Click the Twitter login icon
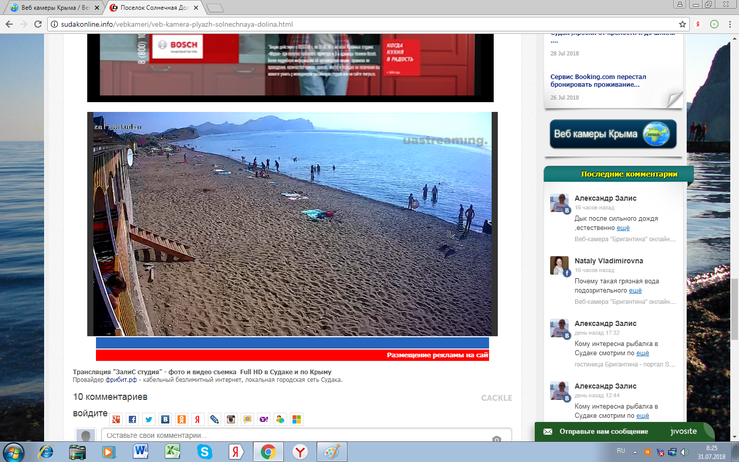The width and height of the screenshot is (739, 462). [149, 419]
